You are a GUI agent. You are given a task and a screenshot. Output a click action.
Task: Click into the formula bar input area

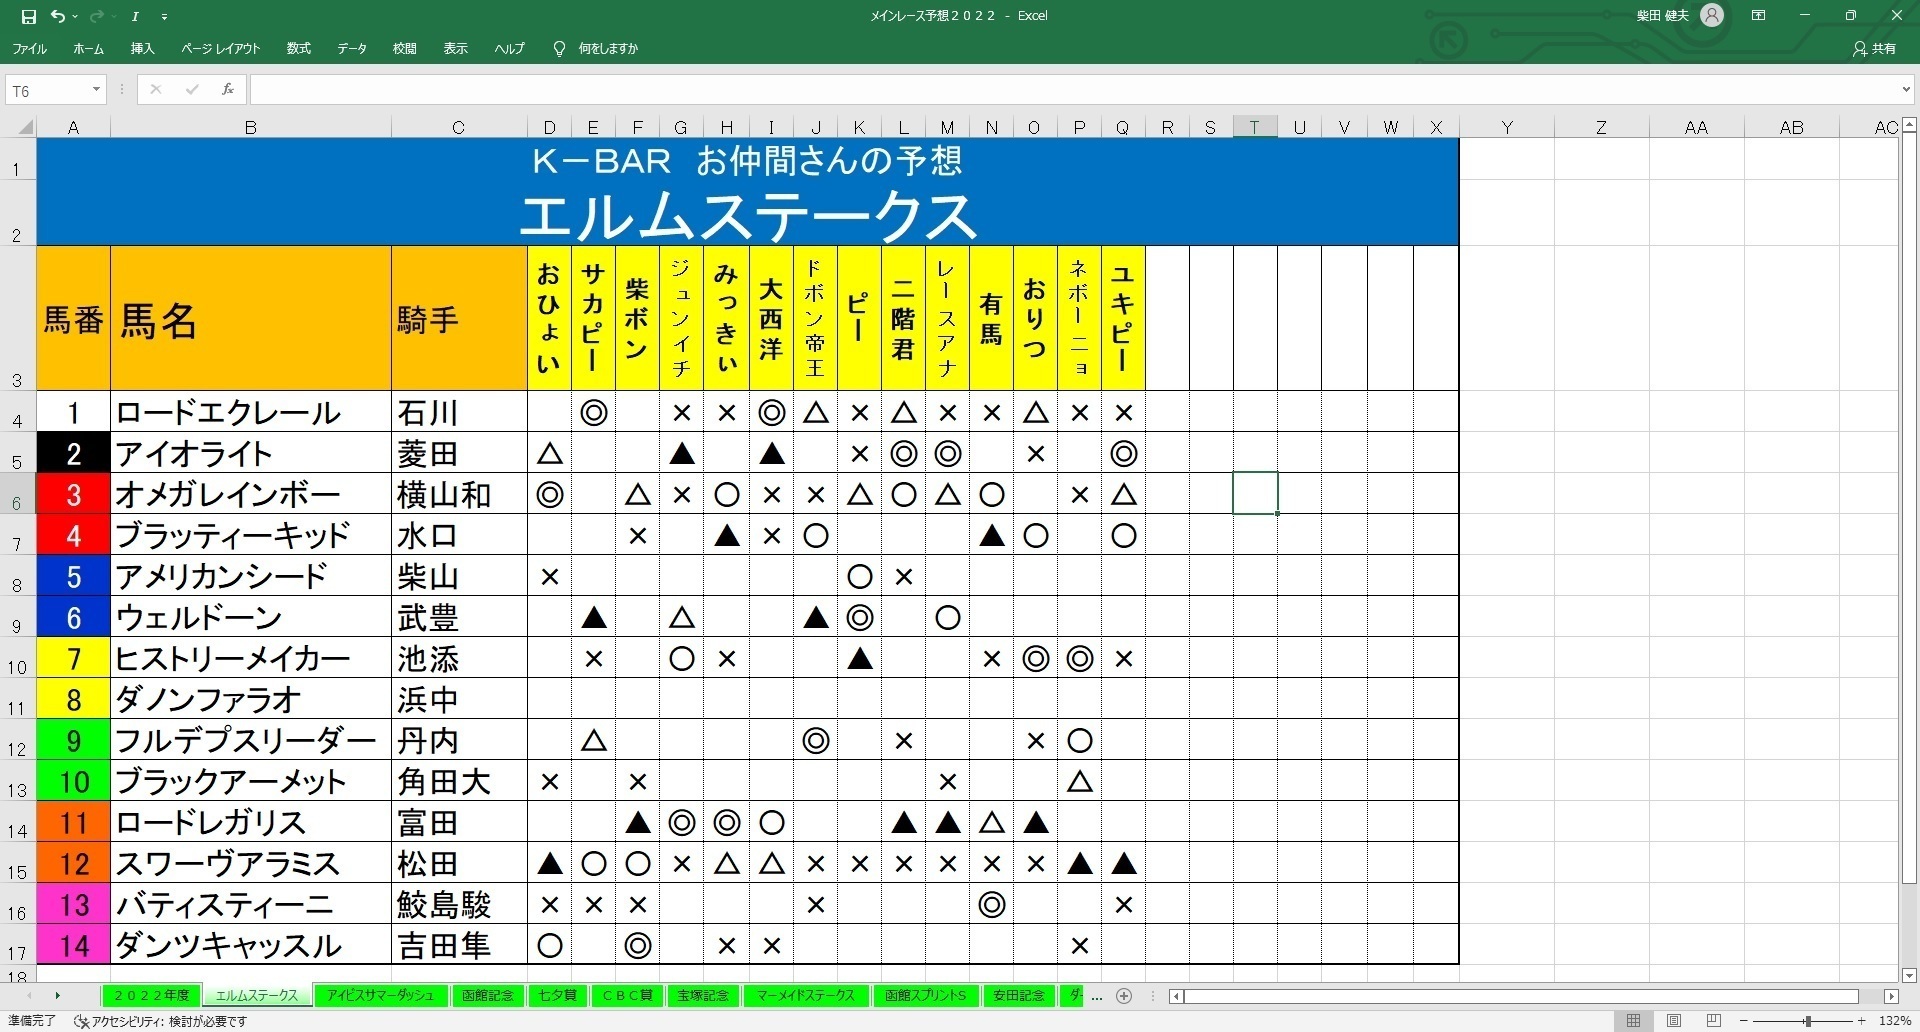point(1073,90)
